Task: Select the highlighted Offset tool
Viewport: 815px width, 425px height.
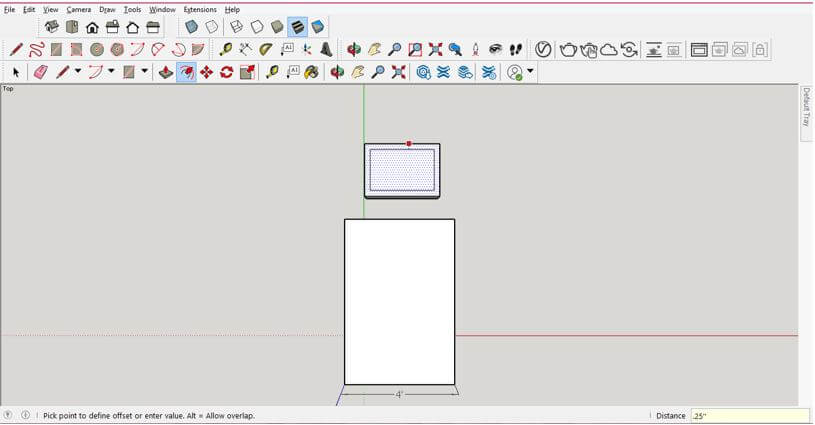Action: pyautogui.click(x=186, y=72)
